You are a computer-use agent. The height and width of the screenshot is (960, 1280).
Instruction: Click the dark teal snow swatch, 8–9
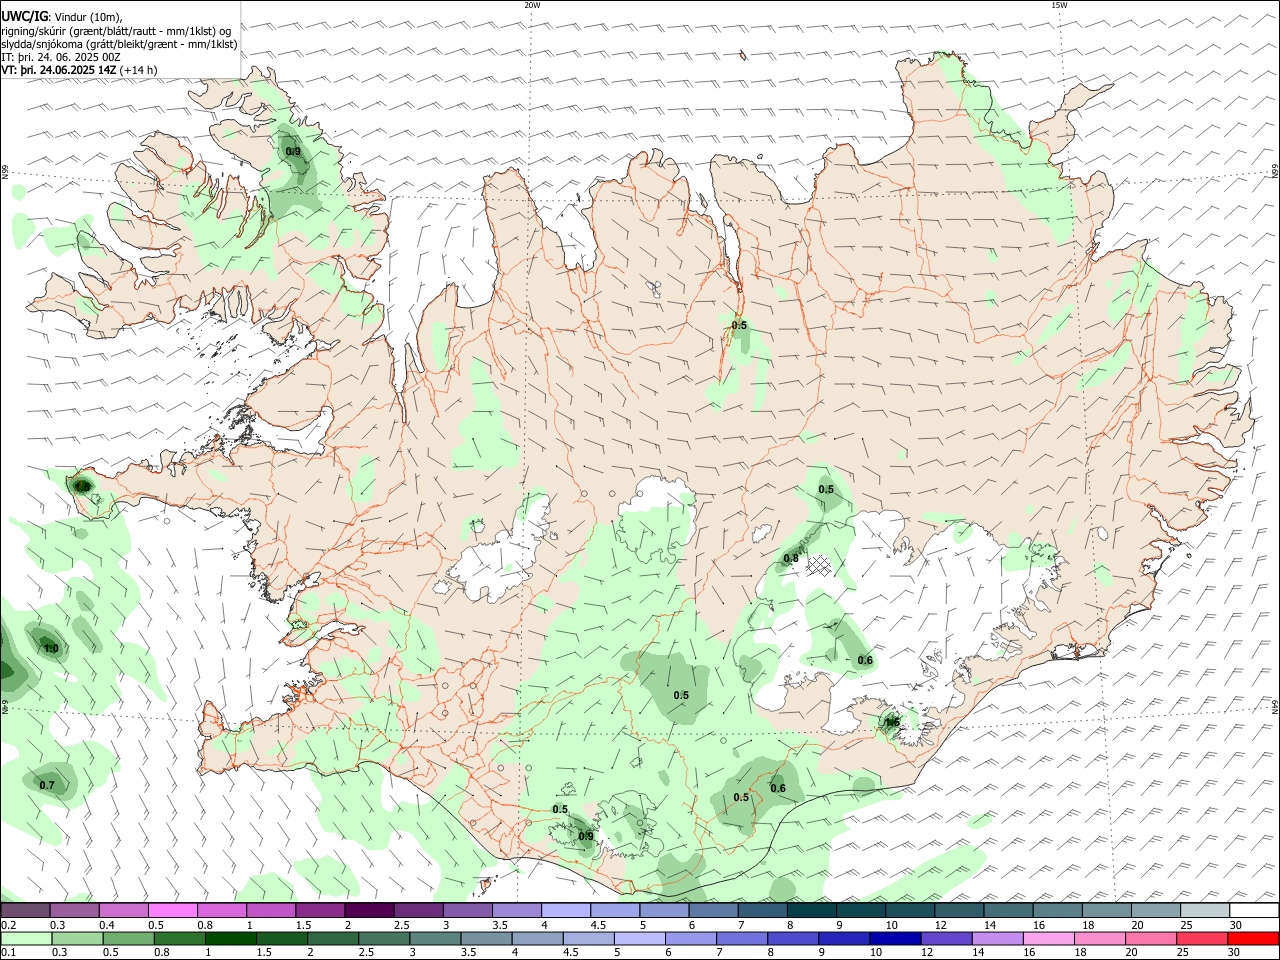point(811,911)
